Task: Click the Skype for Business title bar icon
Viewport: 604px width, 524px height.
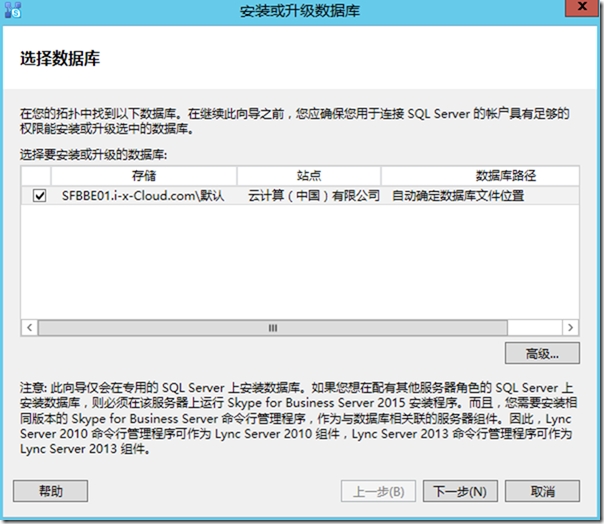Action: click(x=12, y=10)
